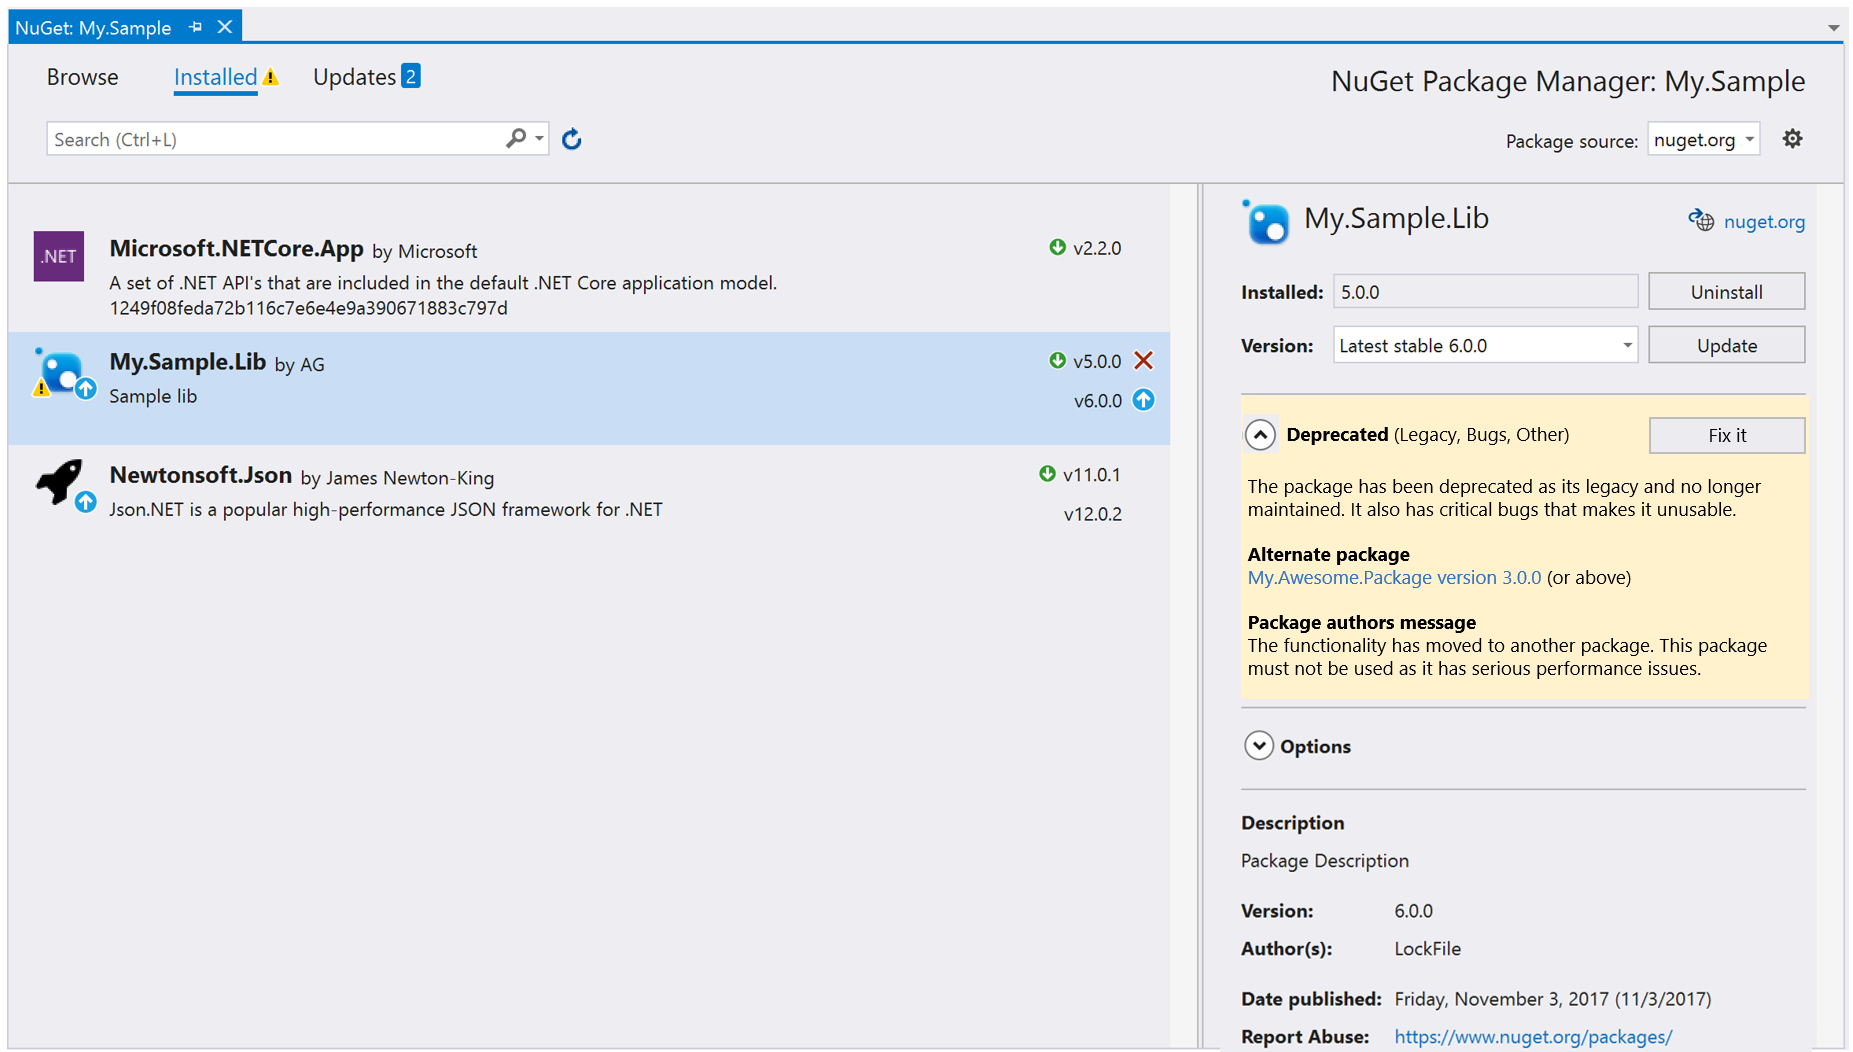The height and width of the screenshot is (1052, 1853).
Task: Switch to the Browse tab
Action: tap(82, 77)
